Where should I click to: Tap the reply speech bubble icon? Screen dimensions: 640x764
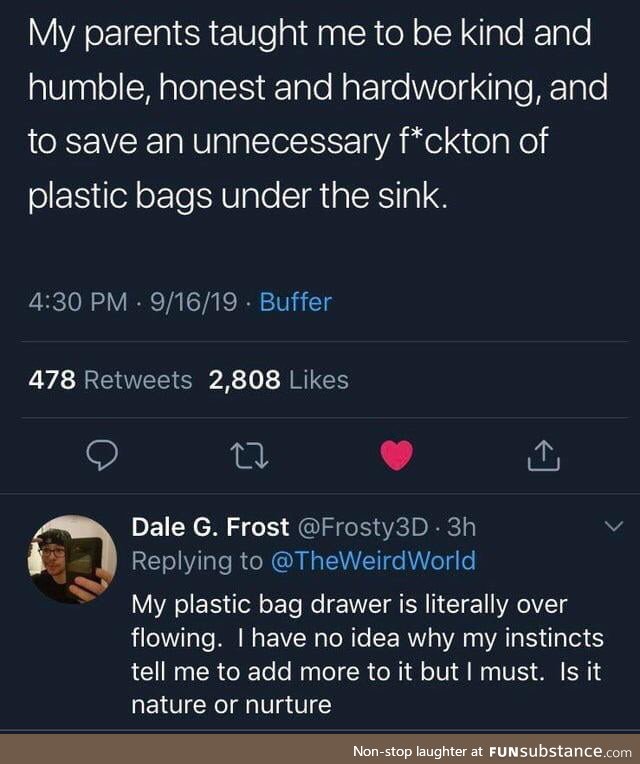(x=102, y=456)
